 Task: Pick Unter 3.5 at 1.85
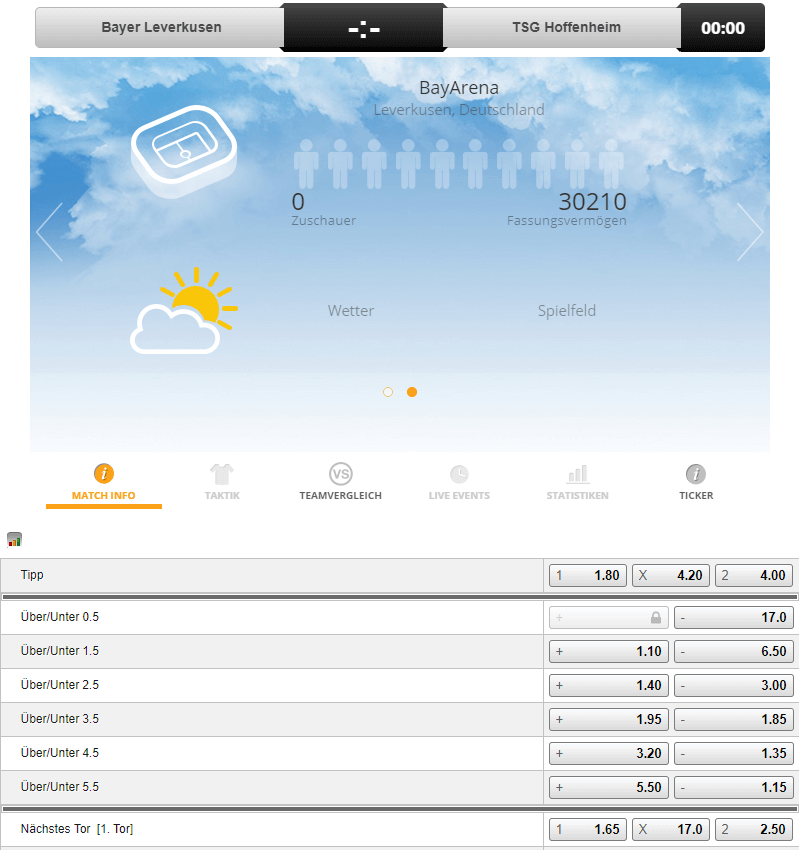coord(734,719)
